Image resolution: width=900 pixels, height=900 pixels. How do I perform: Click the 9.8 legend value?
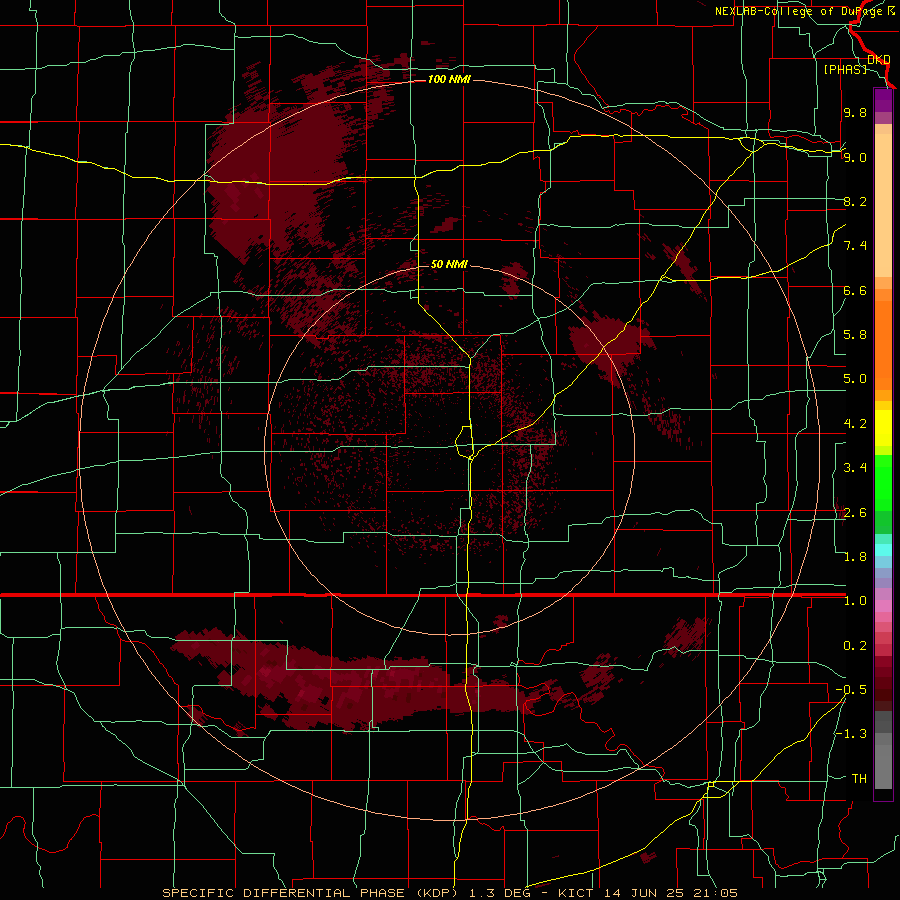[x=855, y=112]
